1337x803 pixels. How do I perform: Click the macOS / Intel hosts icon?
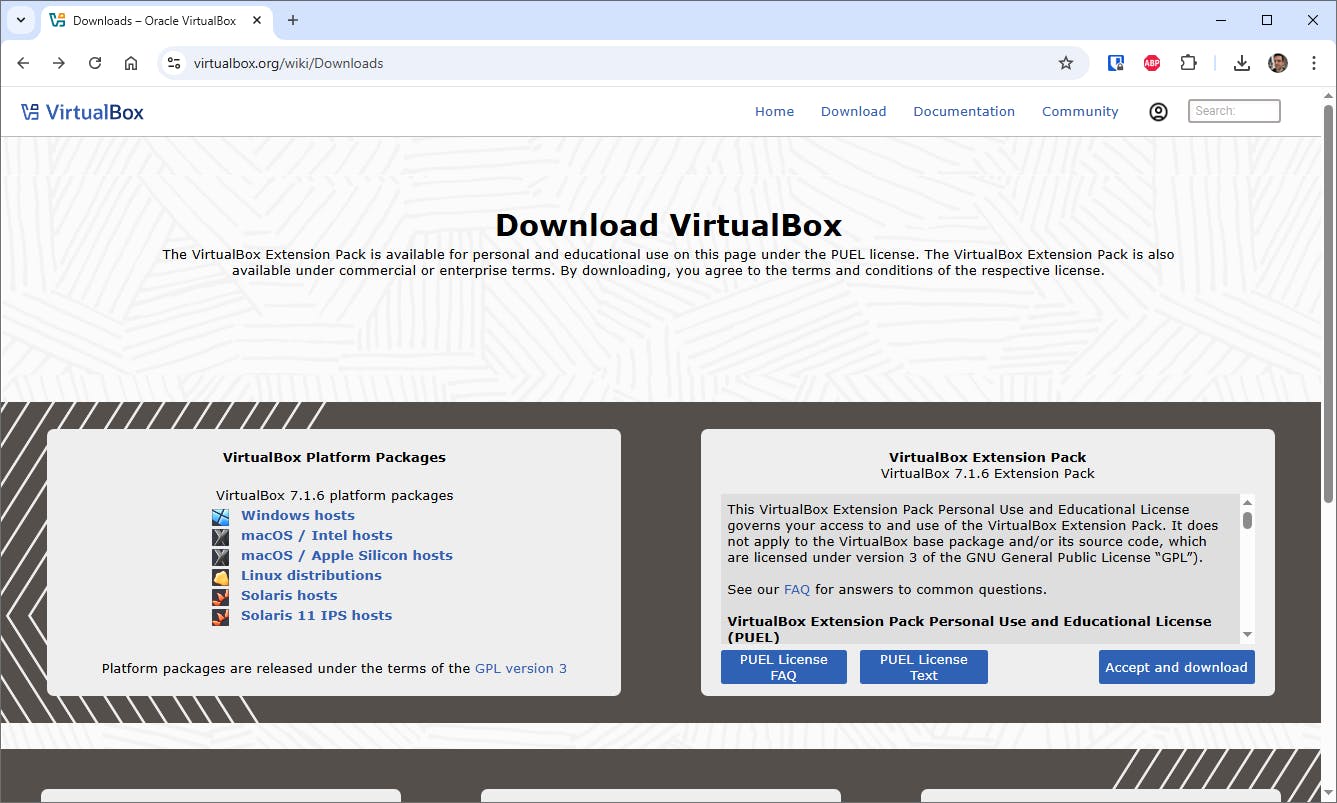[x=220, y=536]
